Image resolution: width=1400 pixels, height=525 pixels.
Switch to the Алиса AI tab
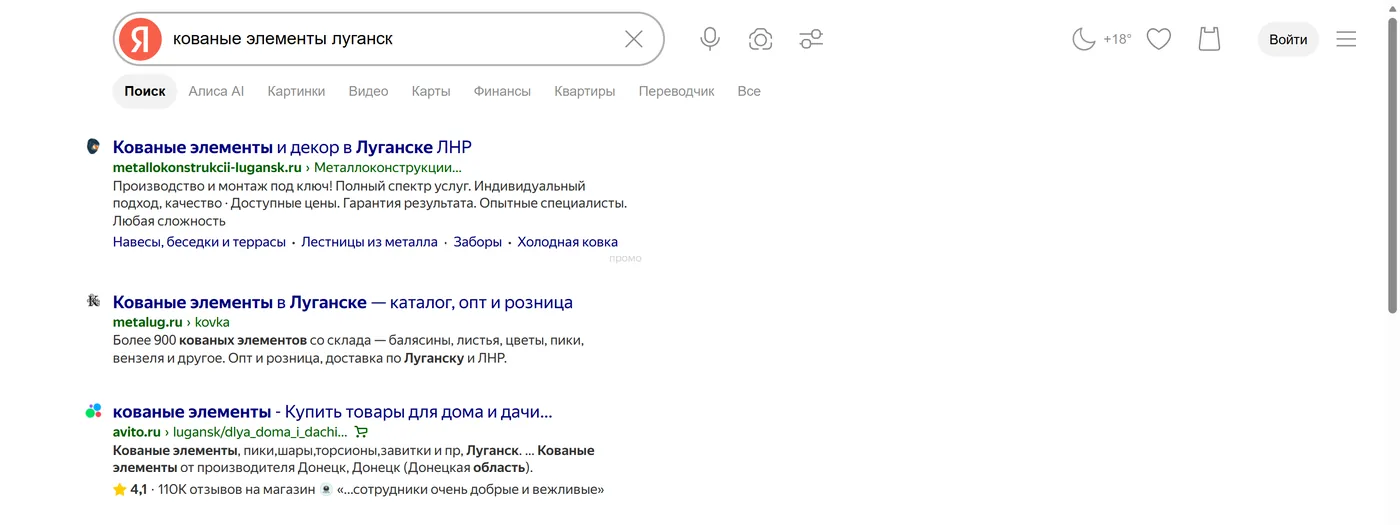(x=216, y=91)
